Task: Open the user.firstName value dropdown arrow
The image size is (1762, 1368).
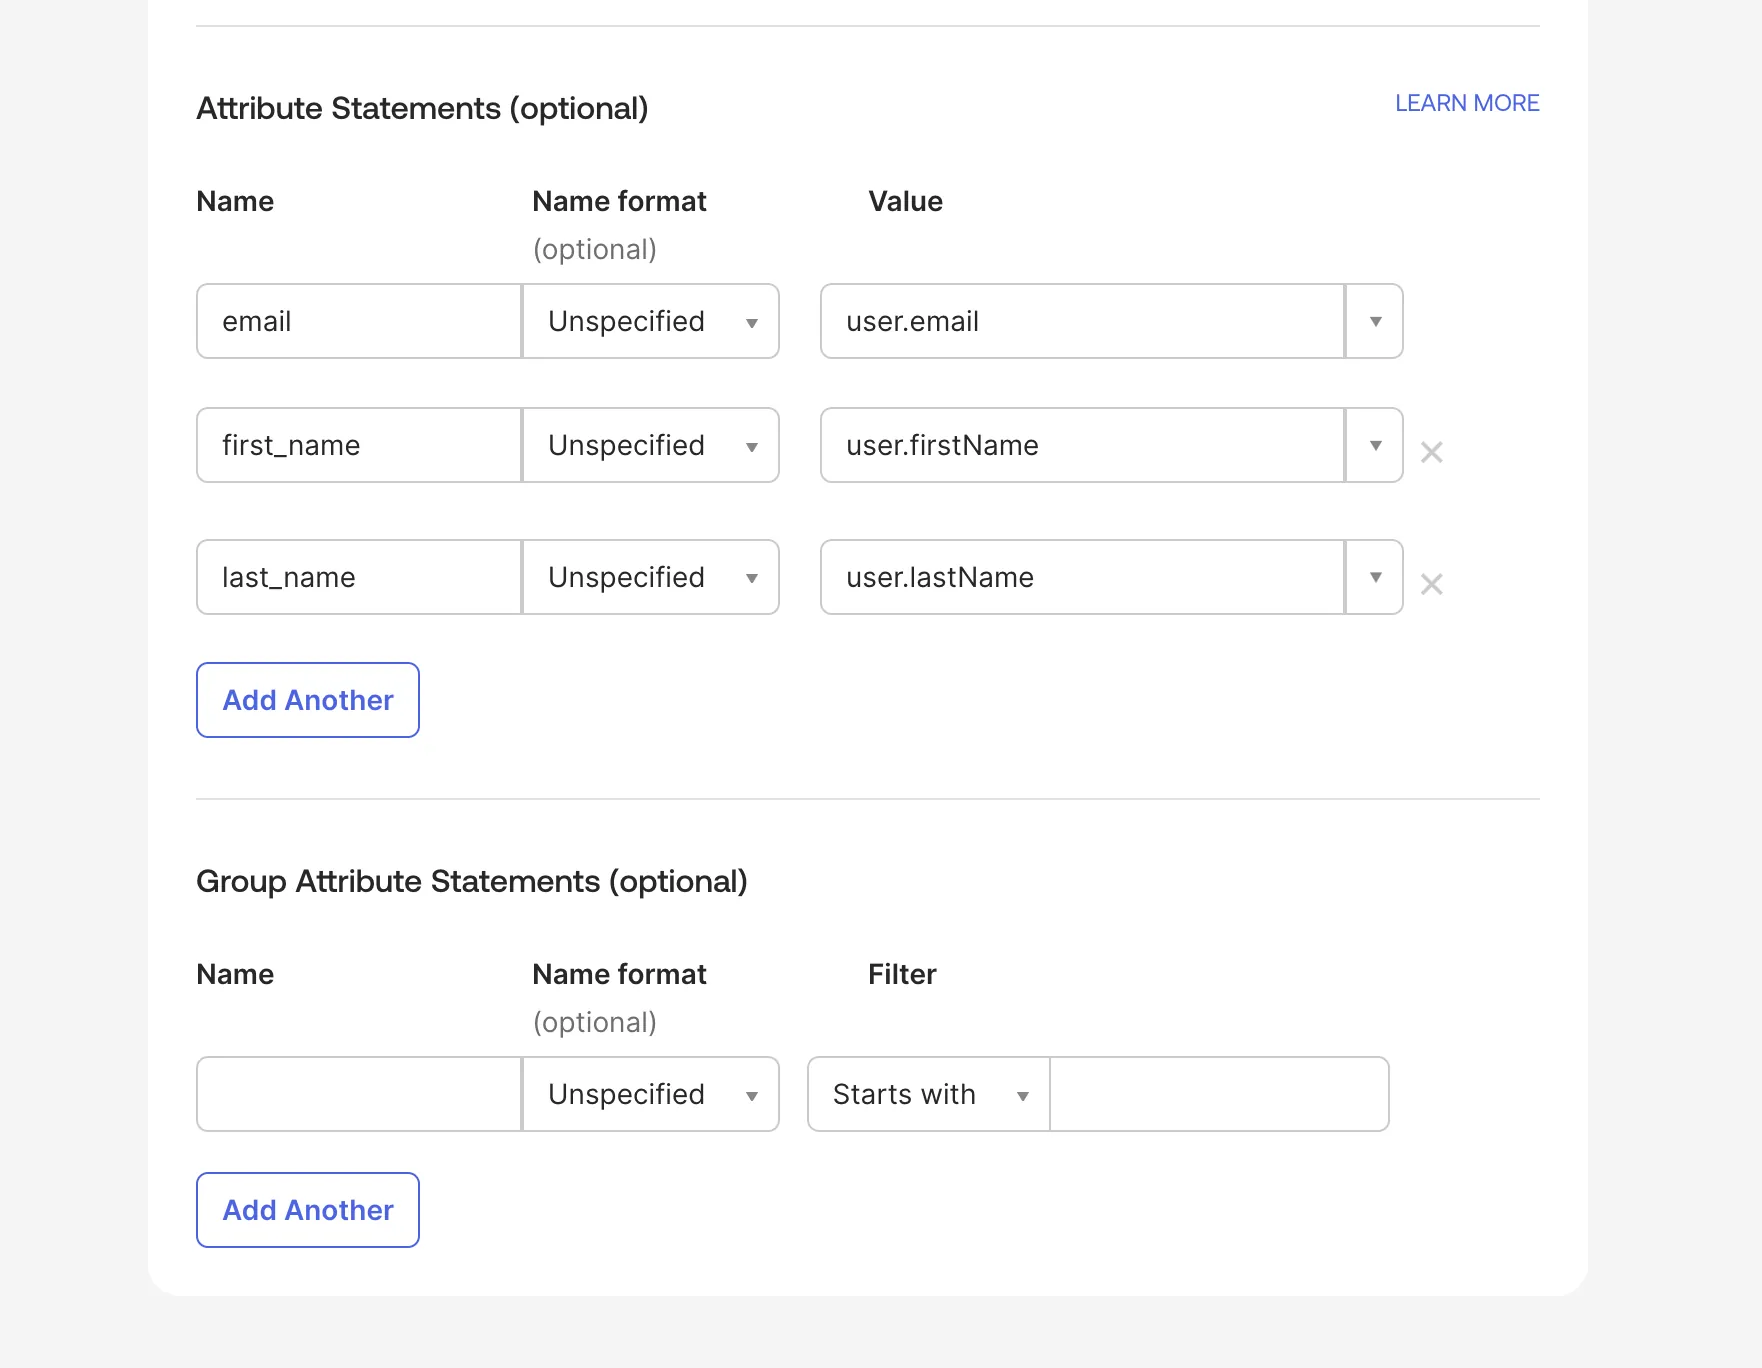Action: (1375, 445)
